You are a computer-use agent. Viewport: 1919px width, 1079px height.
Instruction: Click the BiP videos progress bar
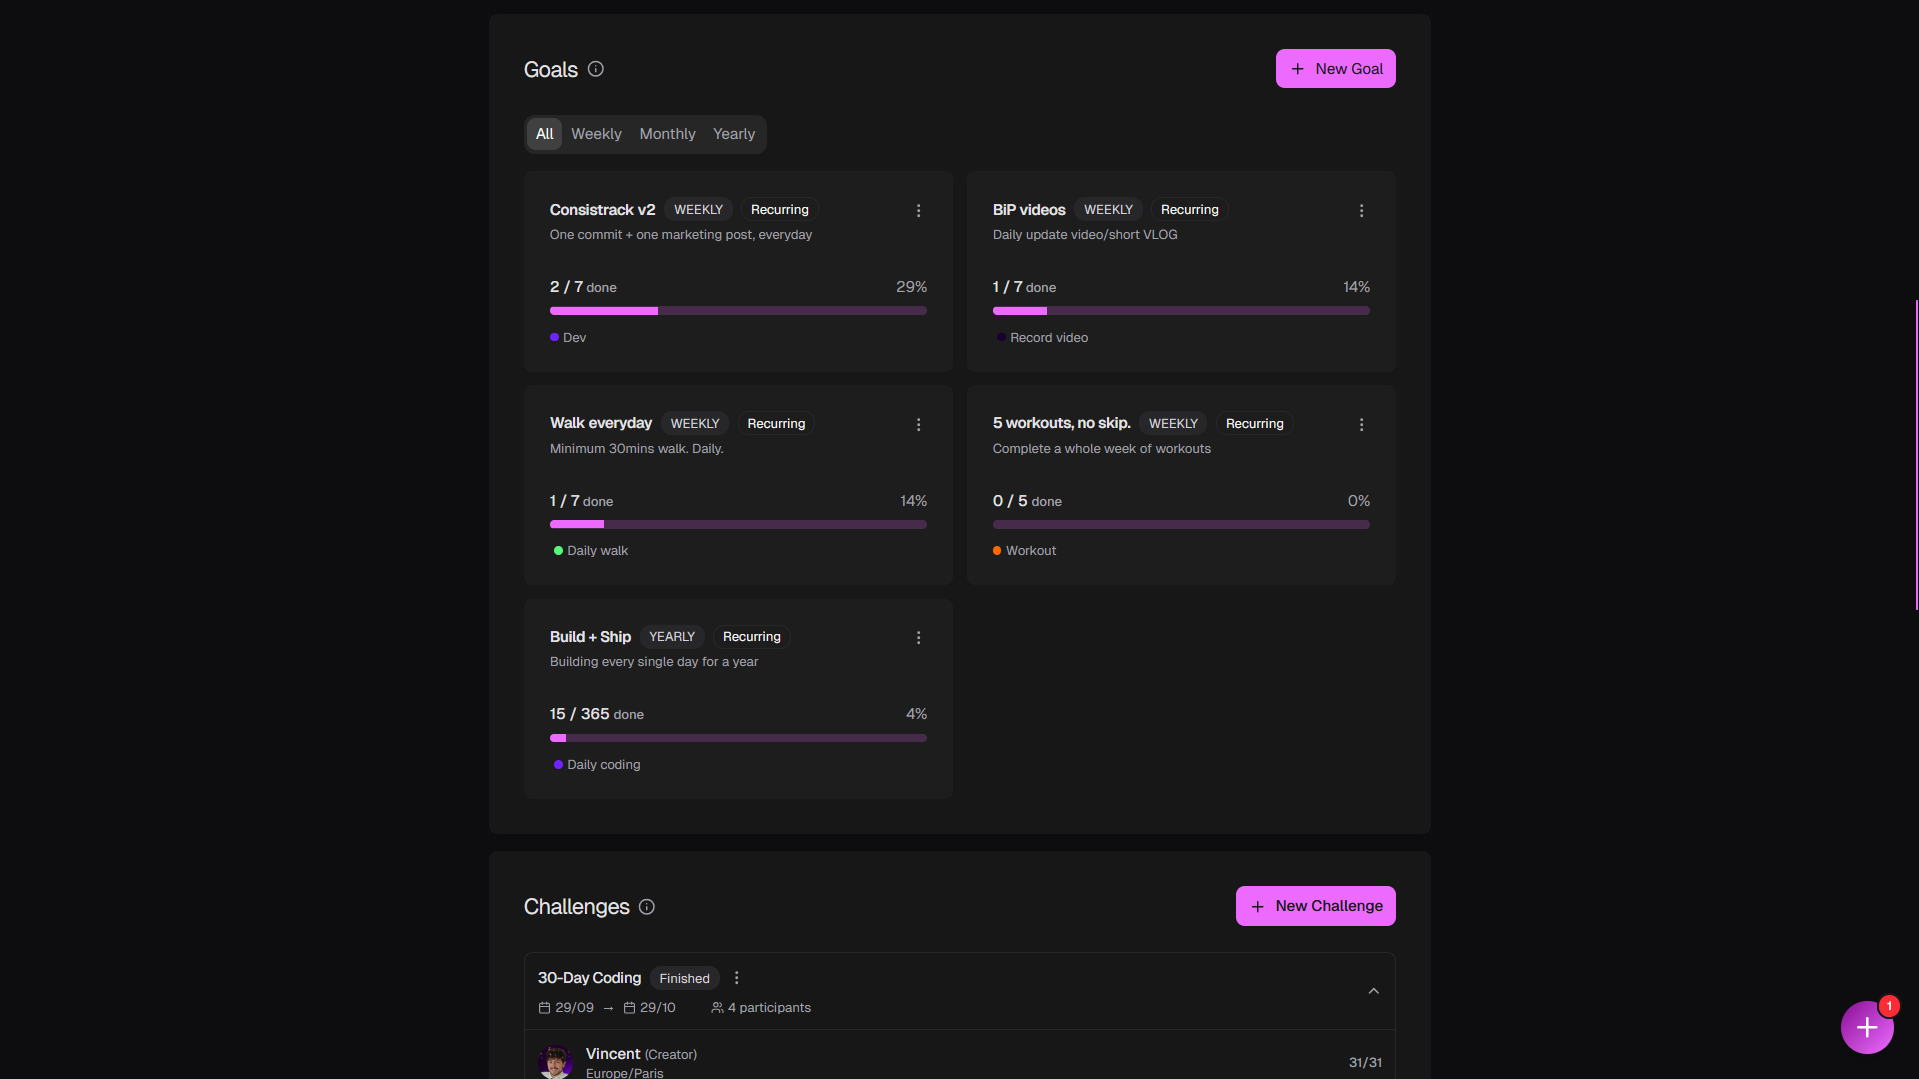pyautogui.click(x=1181, y=311)
